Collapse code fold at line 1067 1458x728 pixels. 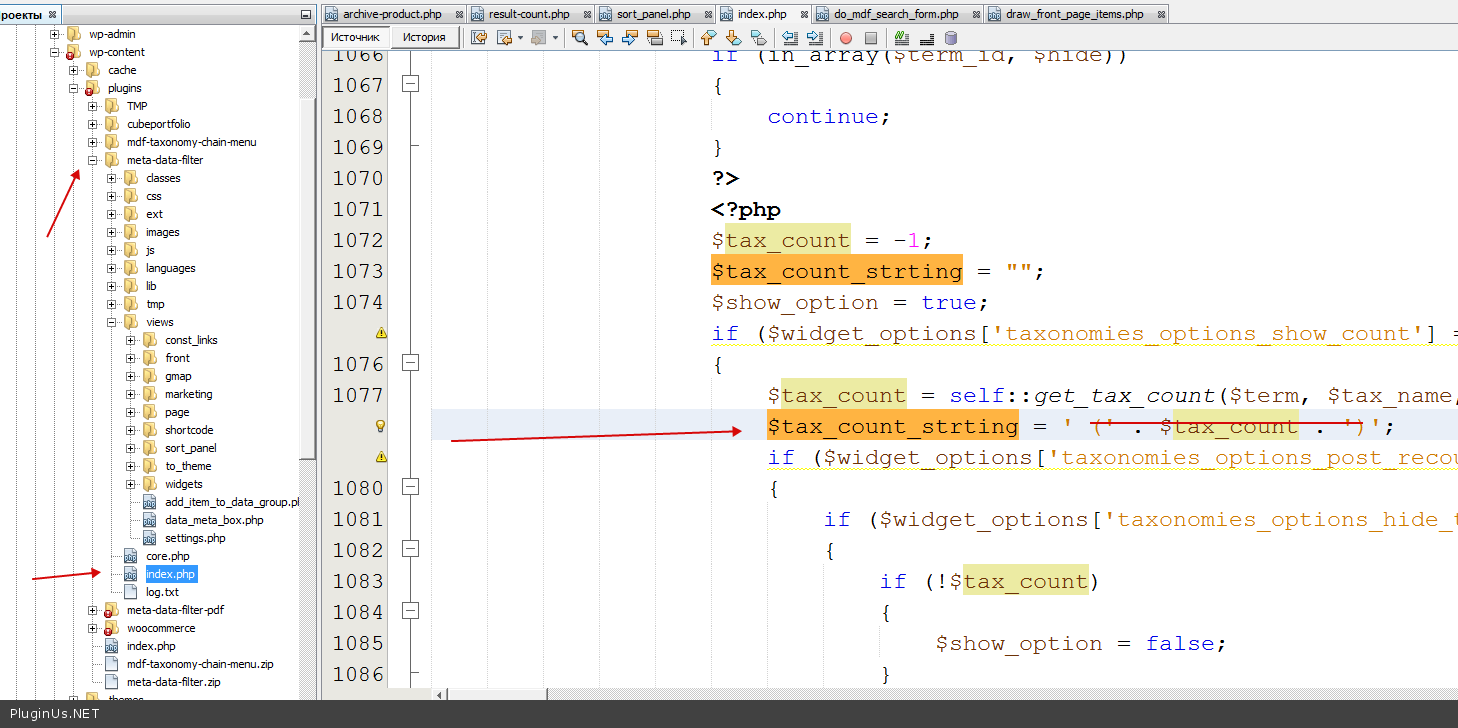pos(409,85)
